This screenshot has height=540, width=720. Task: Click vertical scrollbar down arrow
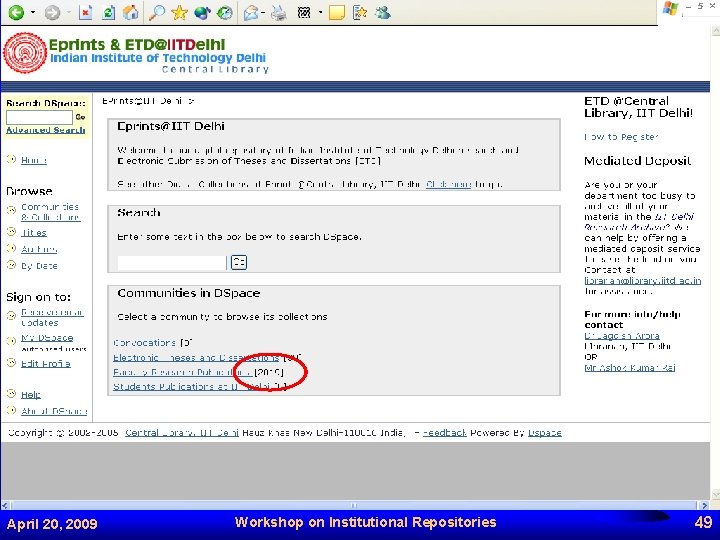(x=715, y=494)
